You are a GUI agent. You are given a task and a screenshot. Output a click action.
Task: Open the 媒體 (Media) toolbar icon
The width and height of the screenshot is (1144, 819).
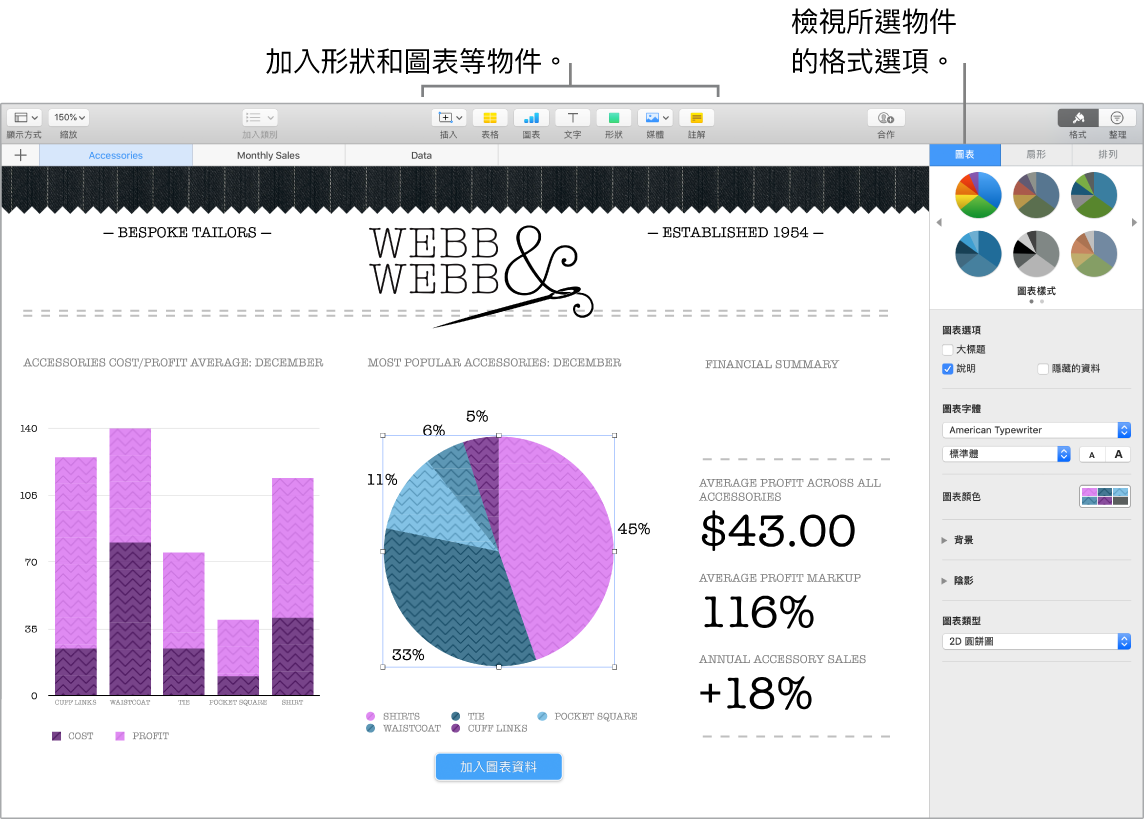pyautogui.click(x=653, y=117)
